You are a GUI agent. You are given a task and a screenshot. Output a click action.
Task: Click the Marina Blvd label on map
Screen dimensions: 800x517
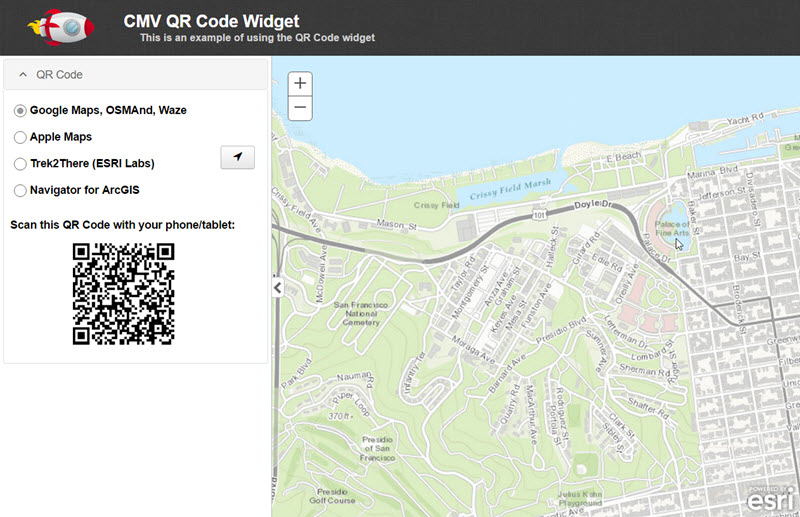coord(712,172)
